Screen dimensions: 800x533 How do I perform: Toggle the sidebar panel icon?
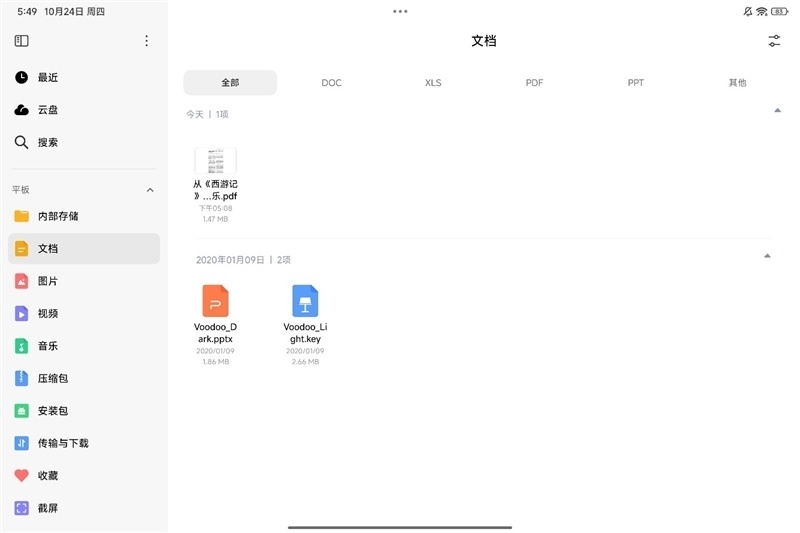pyautogui.click(x=21, y=41)
